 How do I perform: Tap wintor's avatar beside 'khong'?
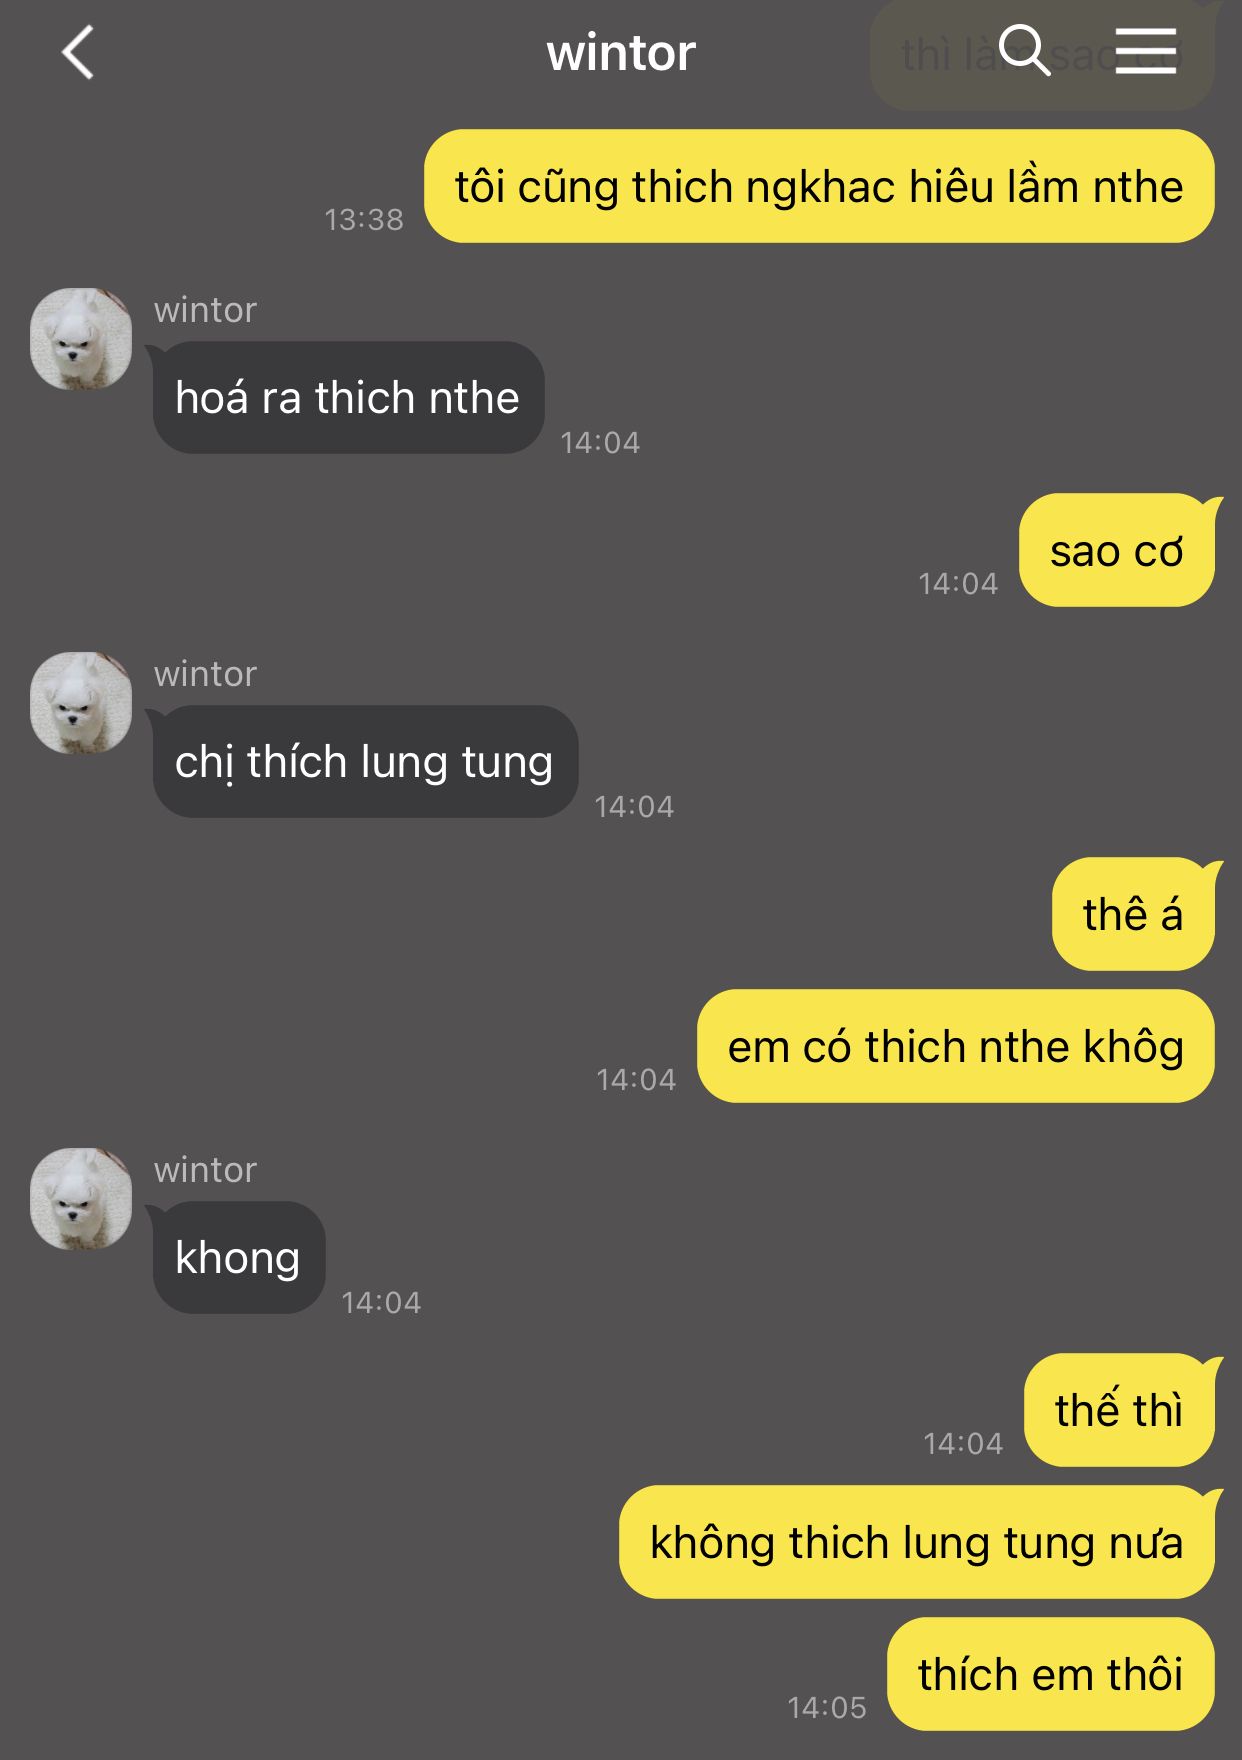(81, 1199)
